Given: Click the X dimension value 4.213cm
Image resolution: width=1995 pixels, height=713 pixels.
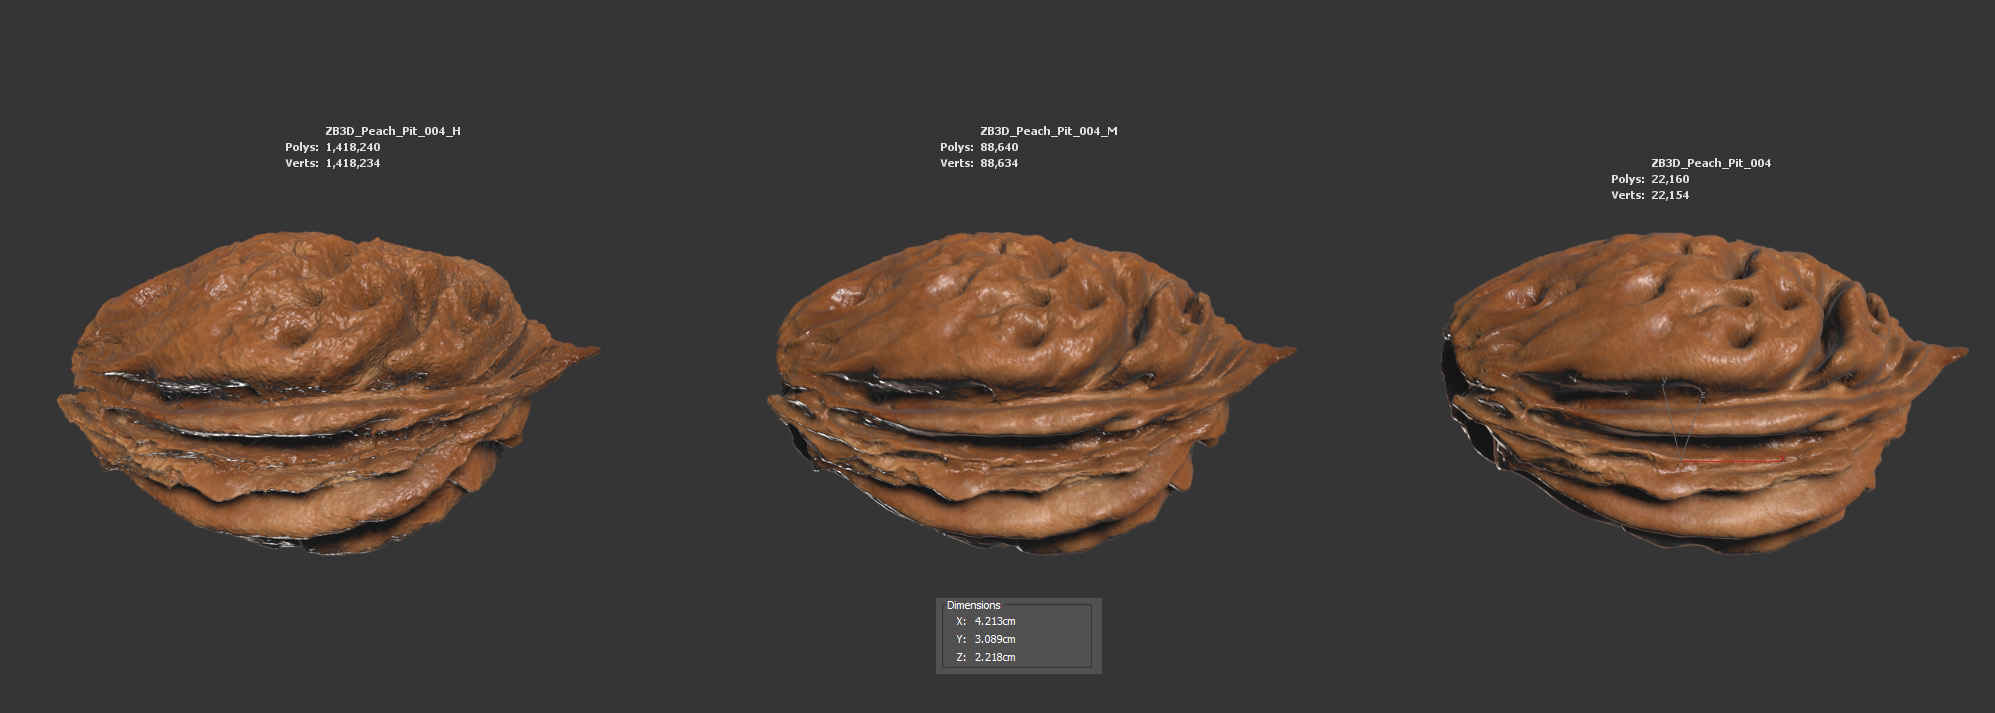Looking at the screenshot, I should pyautogui.click(x=994, y=621).
